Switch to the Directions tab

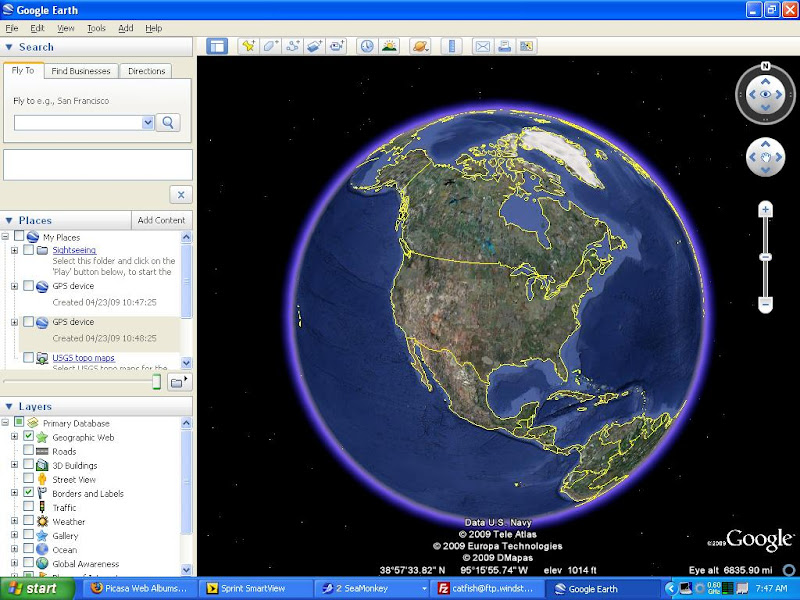[x=146, y=71]
